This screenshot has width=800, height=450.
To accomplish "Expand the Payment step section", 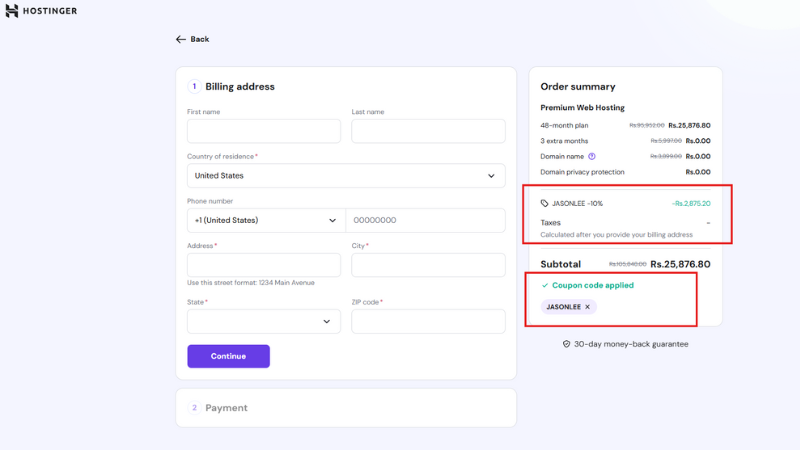I will coord(346,408).
